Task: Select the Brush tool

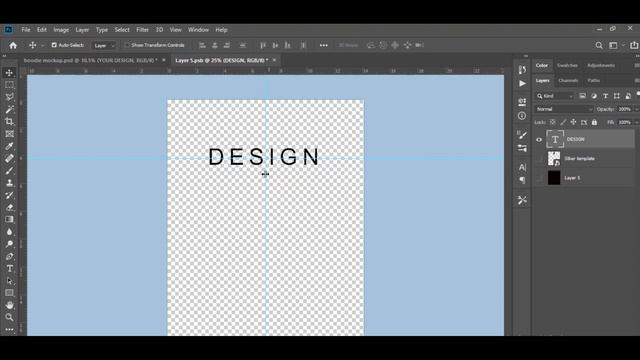Action: point(9,171)
